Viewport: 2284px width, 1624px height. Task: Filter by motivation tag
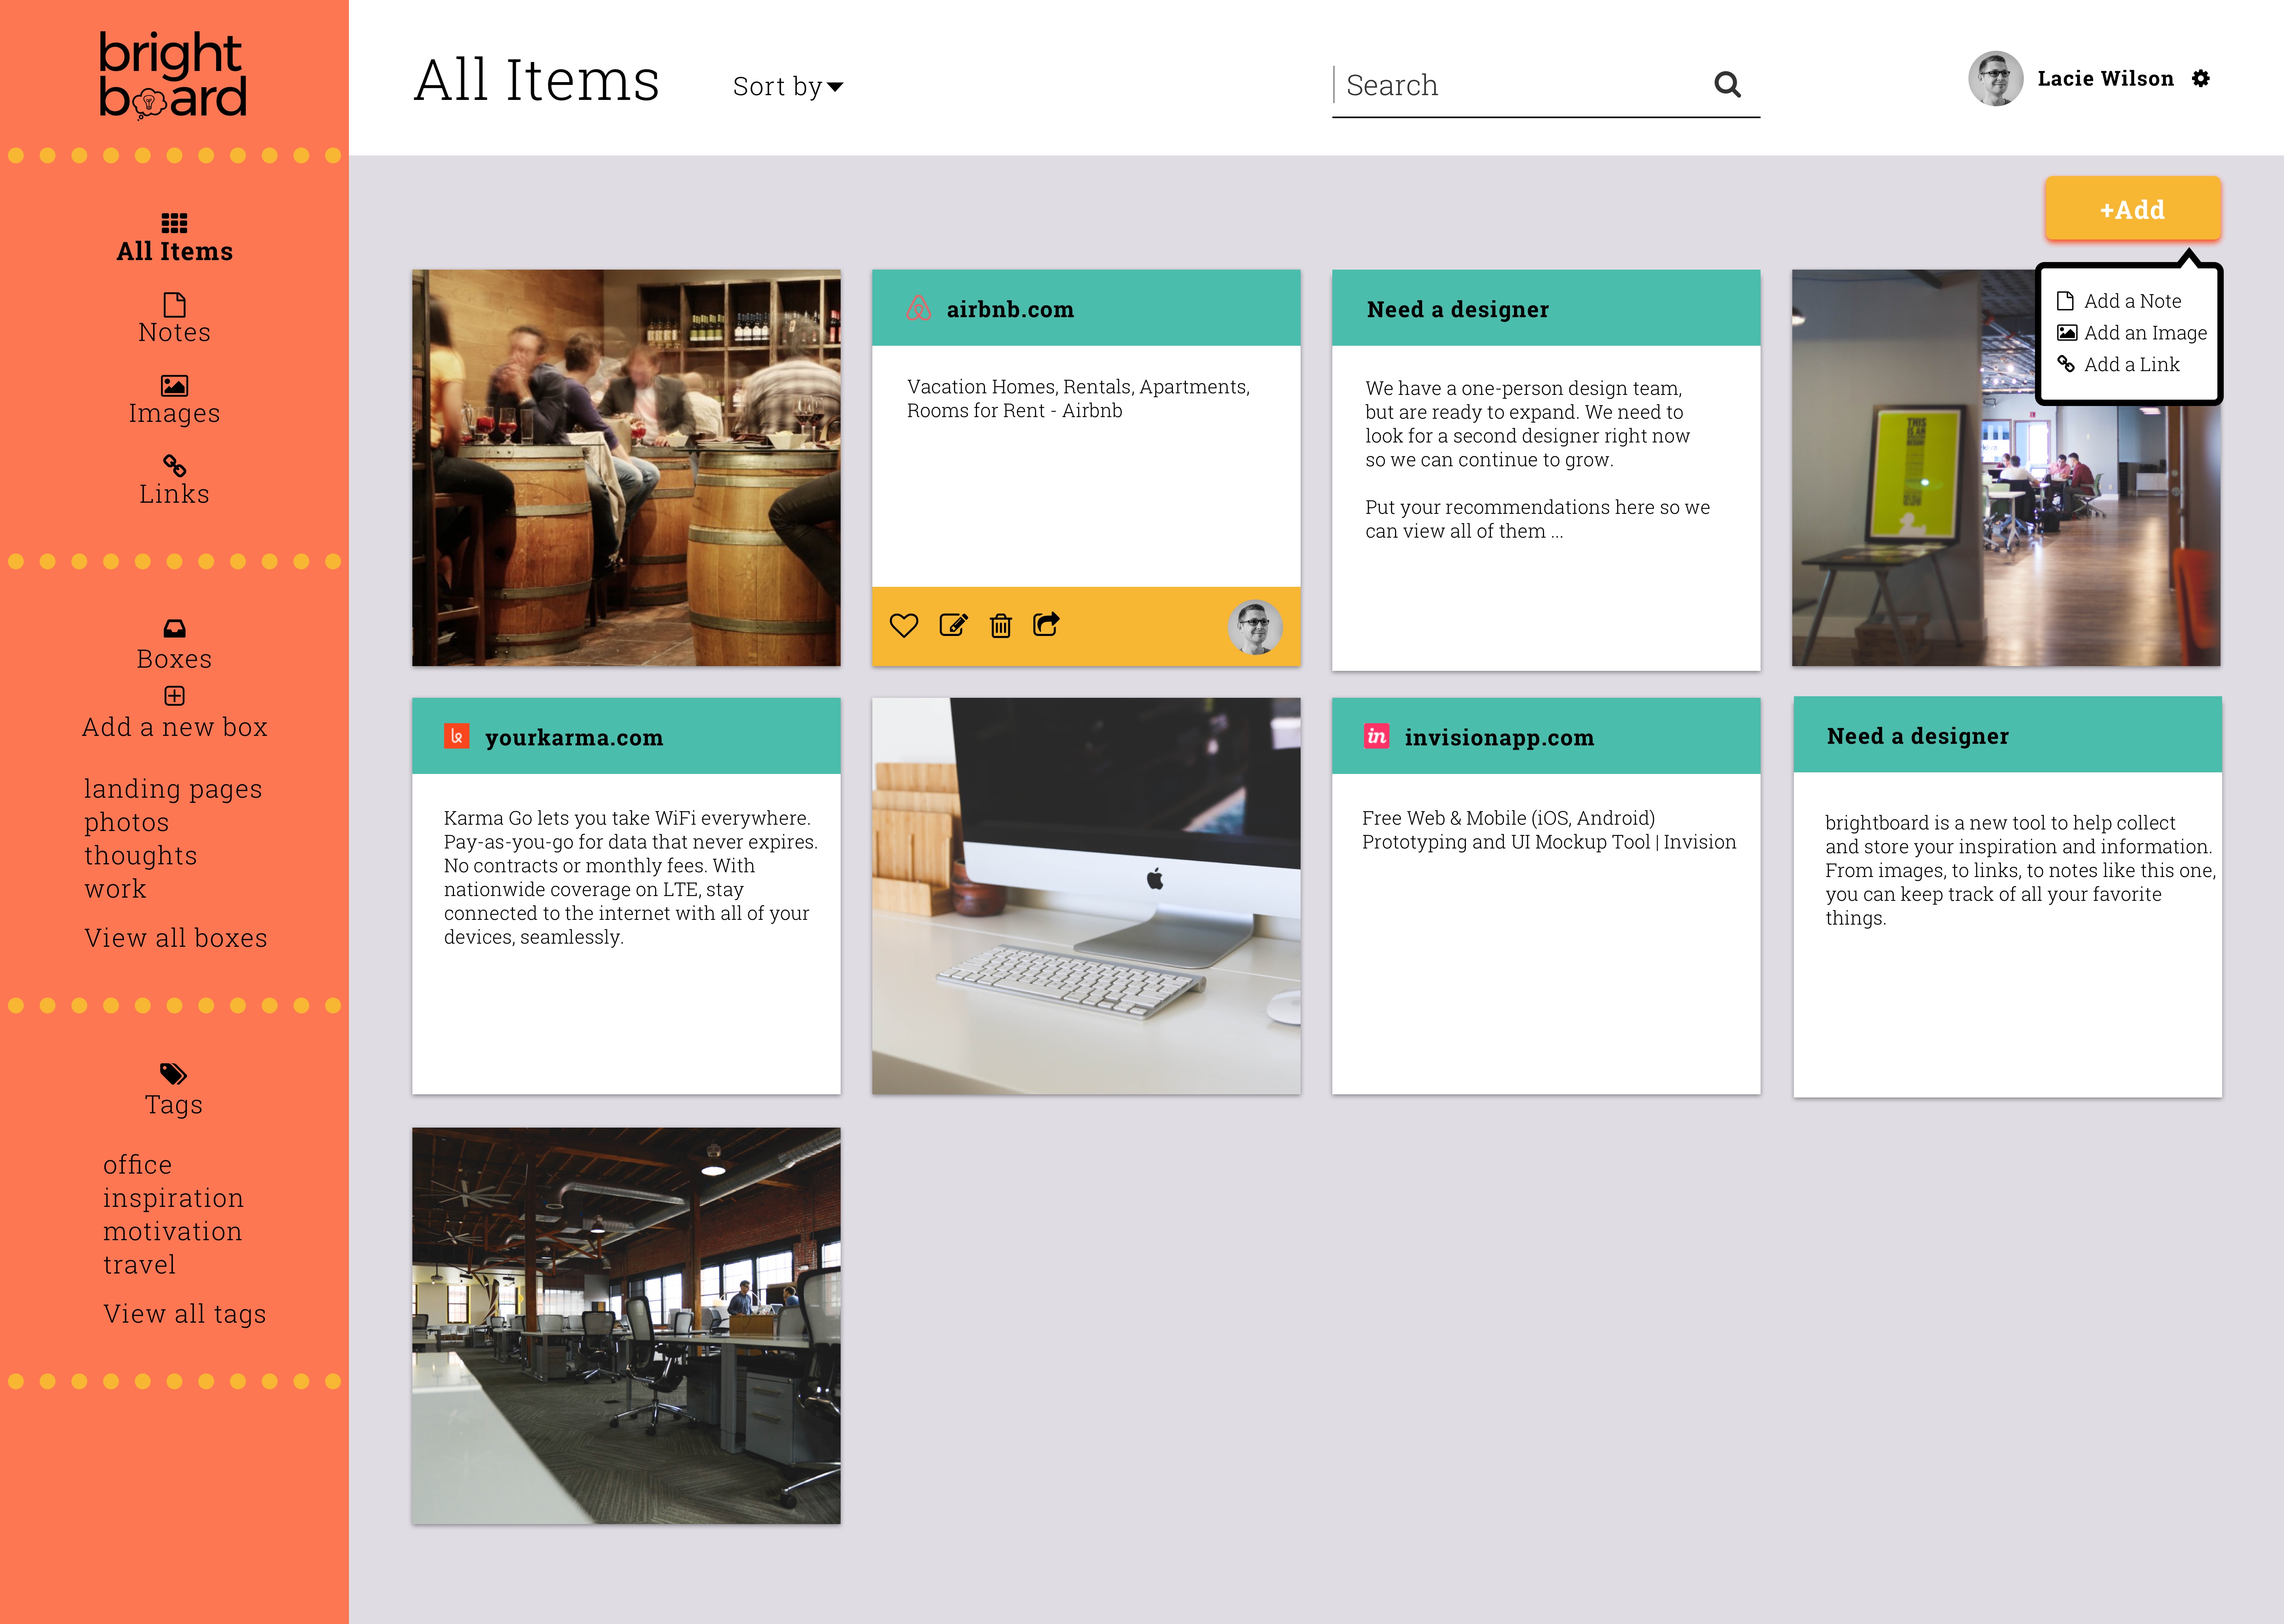pos(172,1231)
